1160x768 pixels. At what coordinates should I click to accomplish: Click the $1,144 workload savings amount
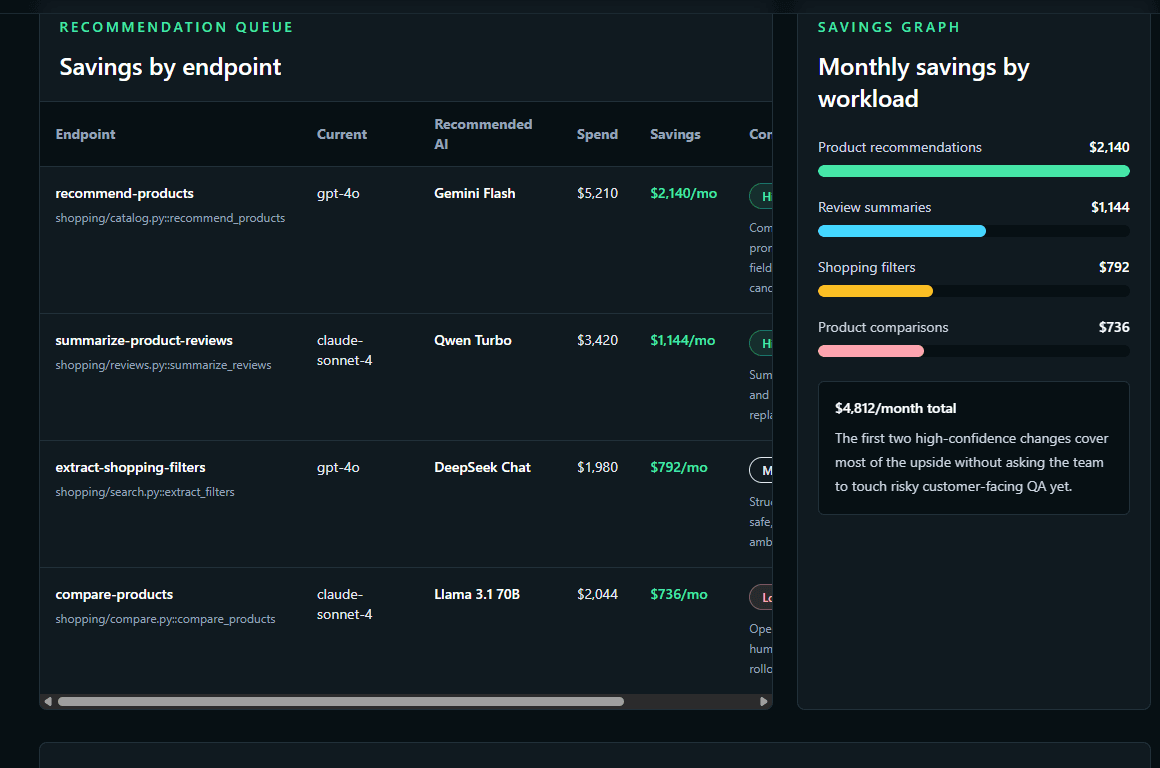point(1110,207)
